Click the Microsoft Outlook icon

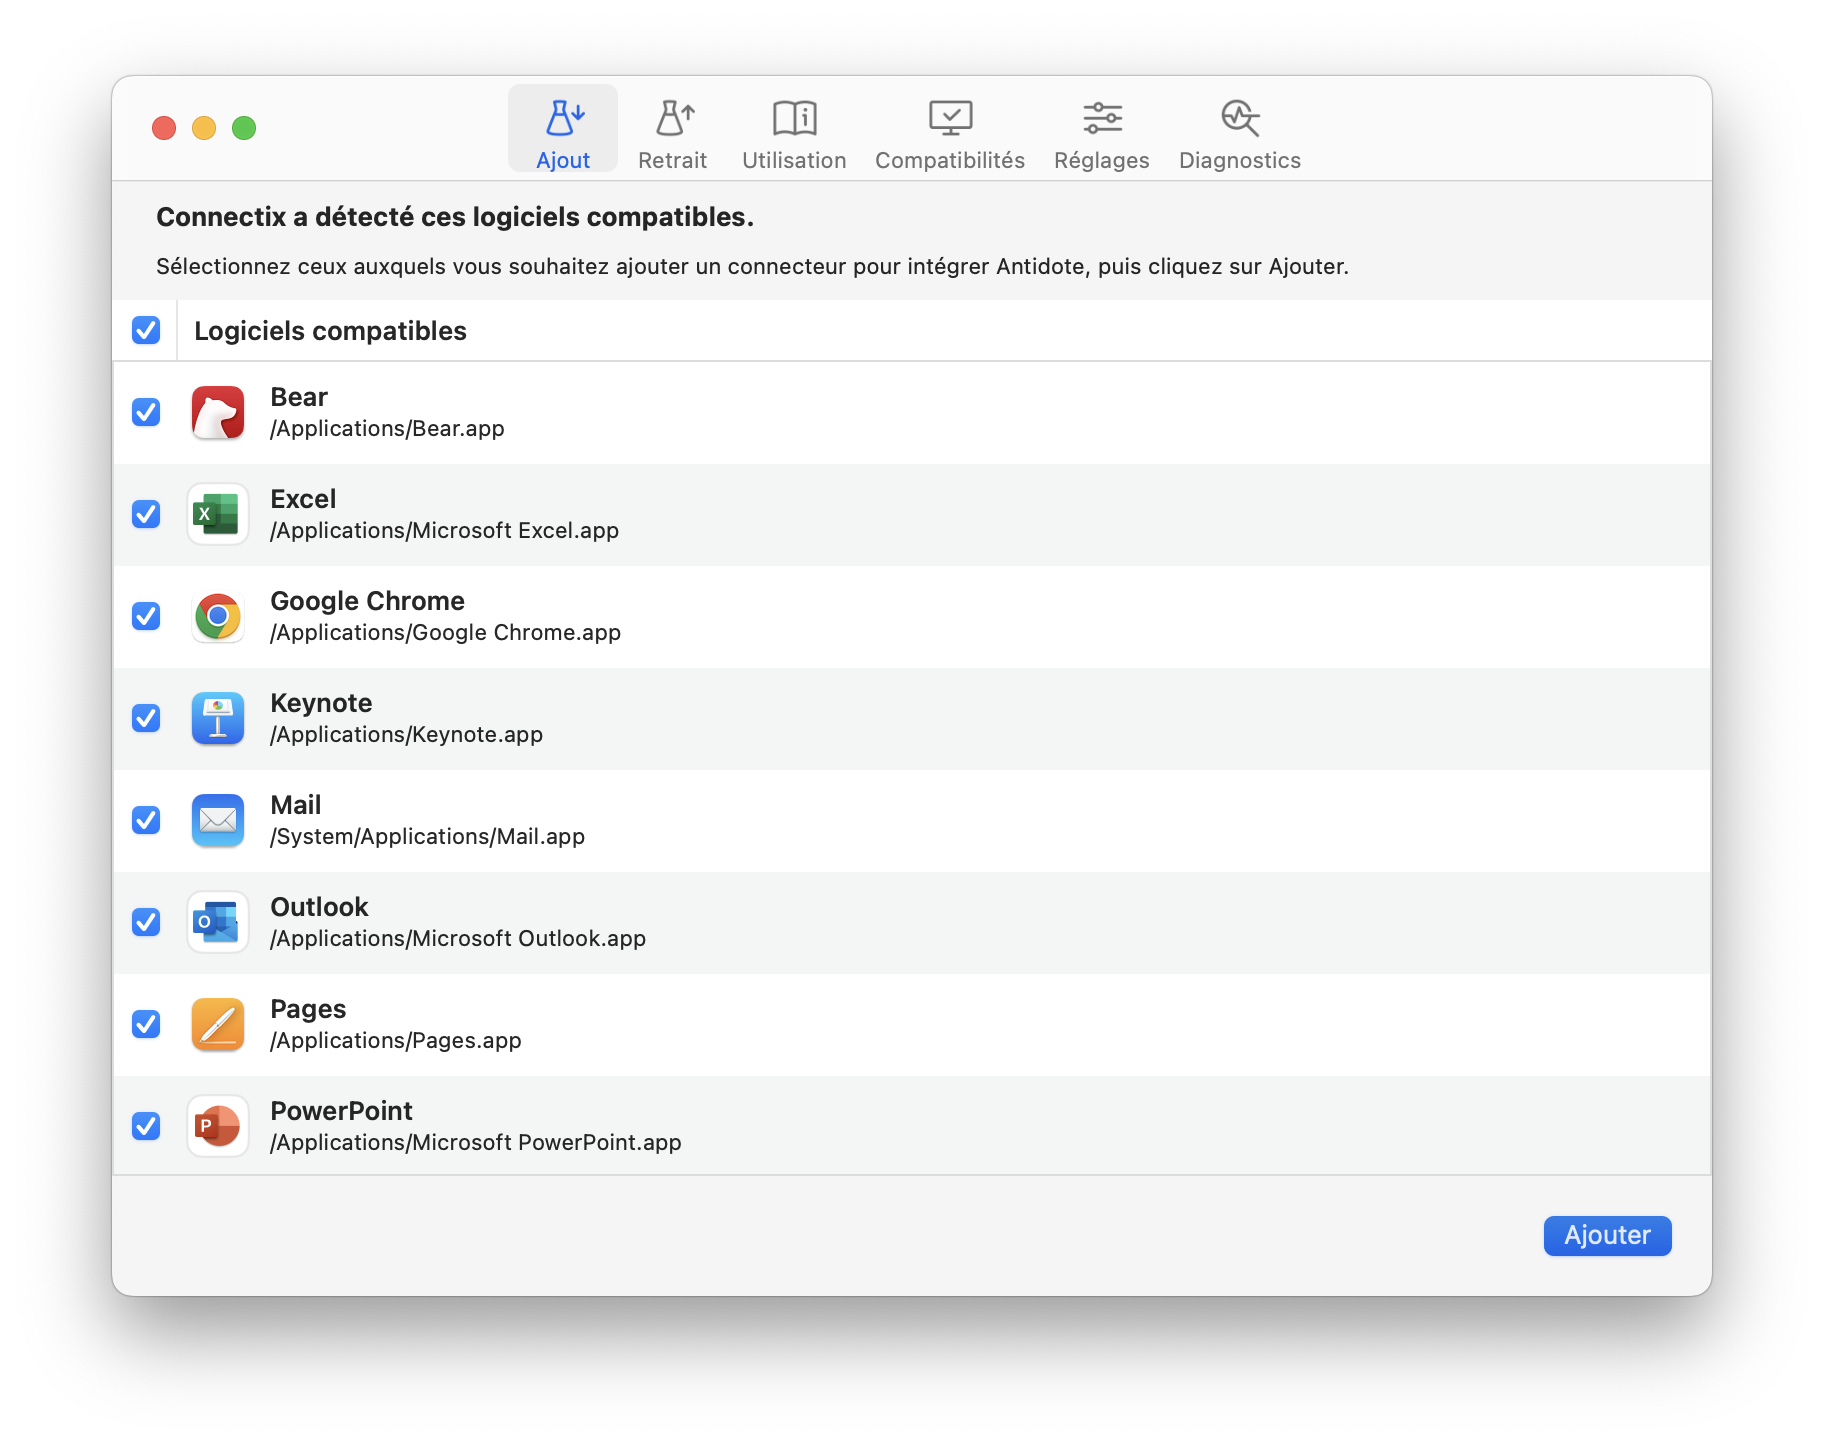[218, 923]
